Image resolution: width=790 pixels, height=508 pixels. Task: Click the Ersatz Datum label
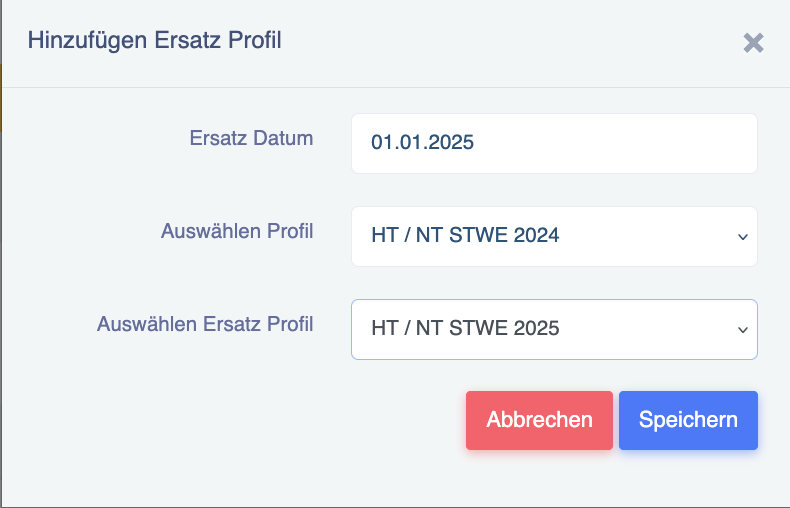(251, 138)
